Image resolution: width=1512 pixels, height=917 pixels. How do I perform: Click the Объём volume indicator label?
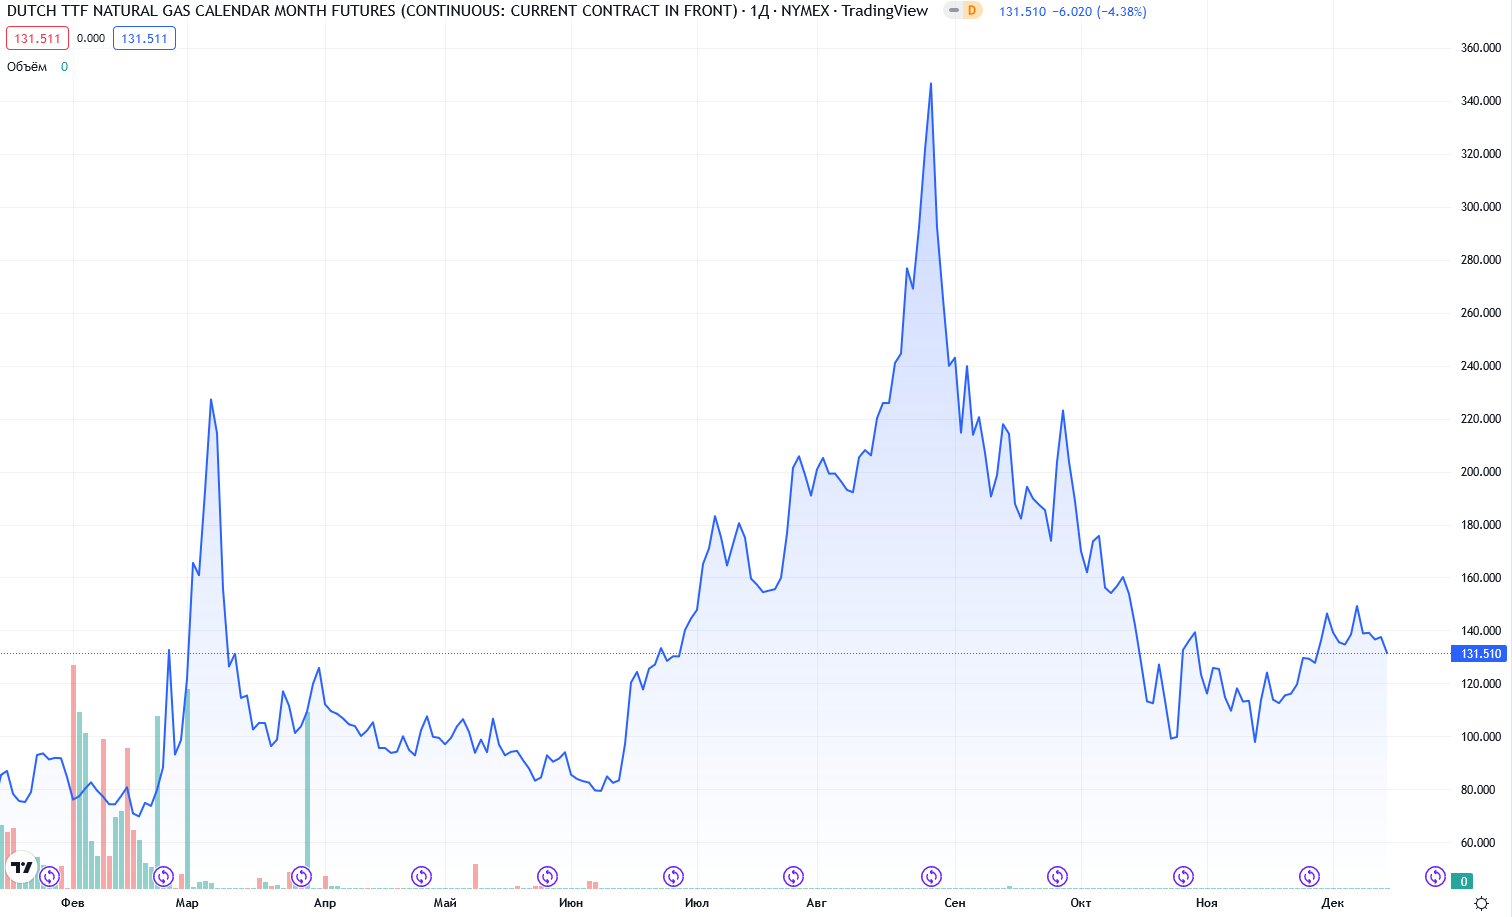27,67
